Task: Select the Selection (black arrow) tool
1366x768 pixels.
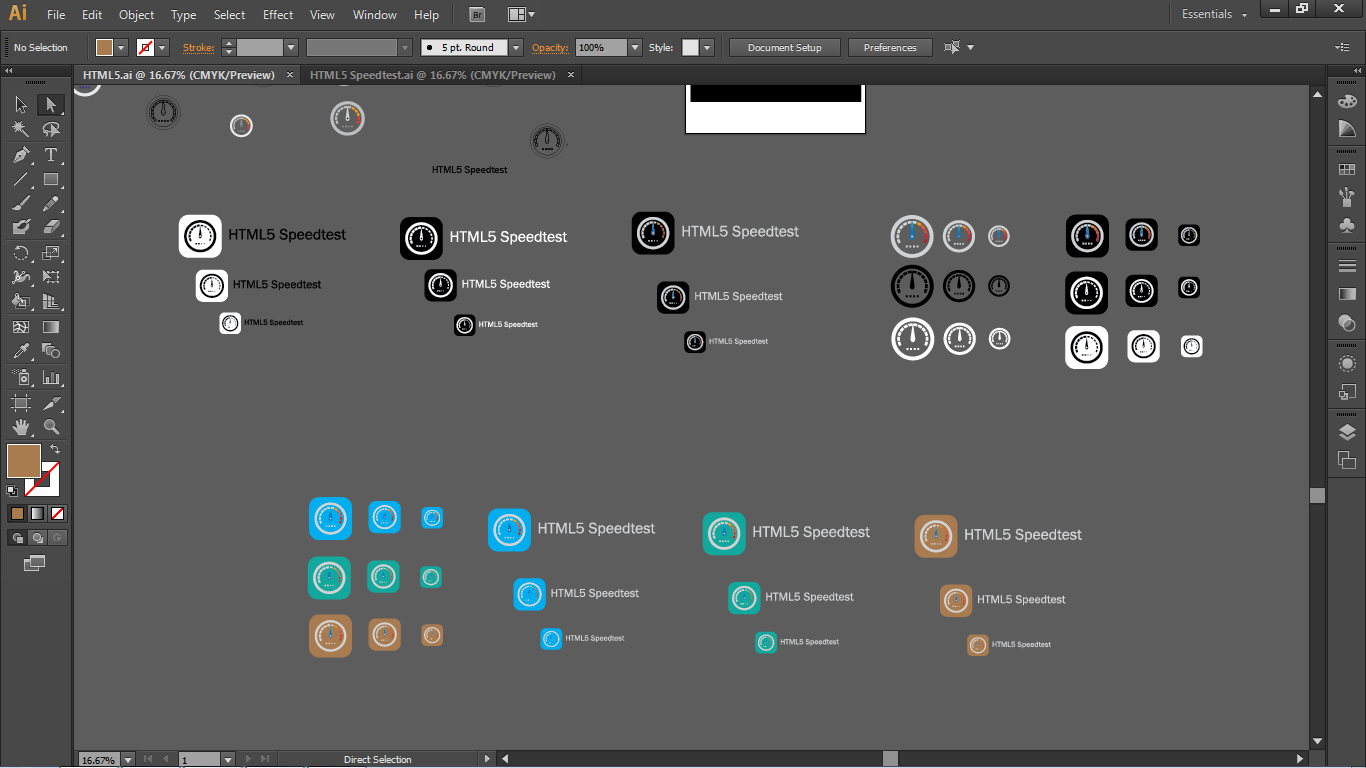Action: click(x=21, y=105)
